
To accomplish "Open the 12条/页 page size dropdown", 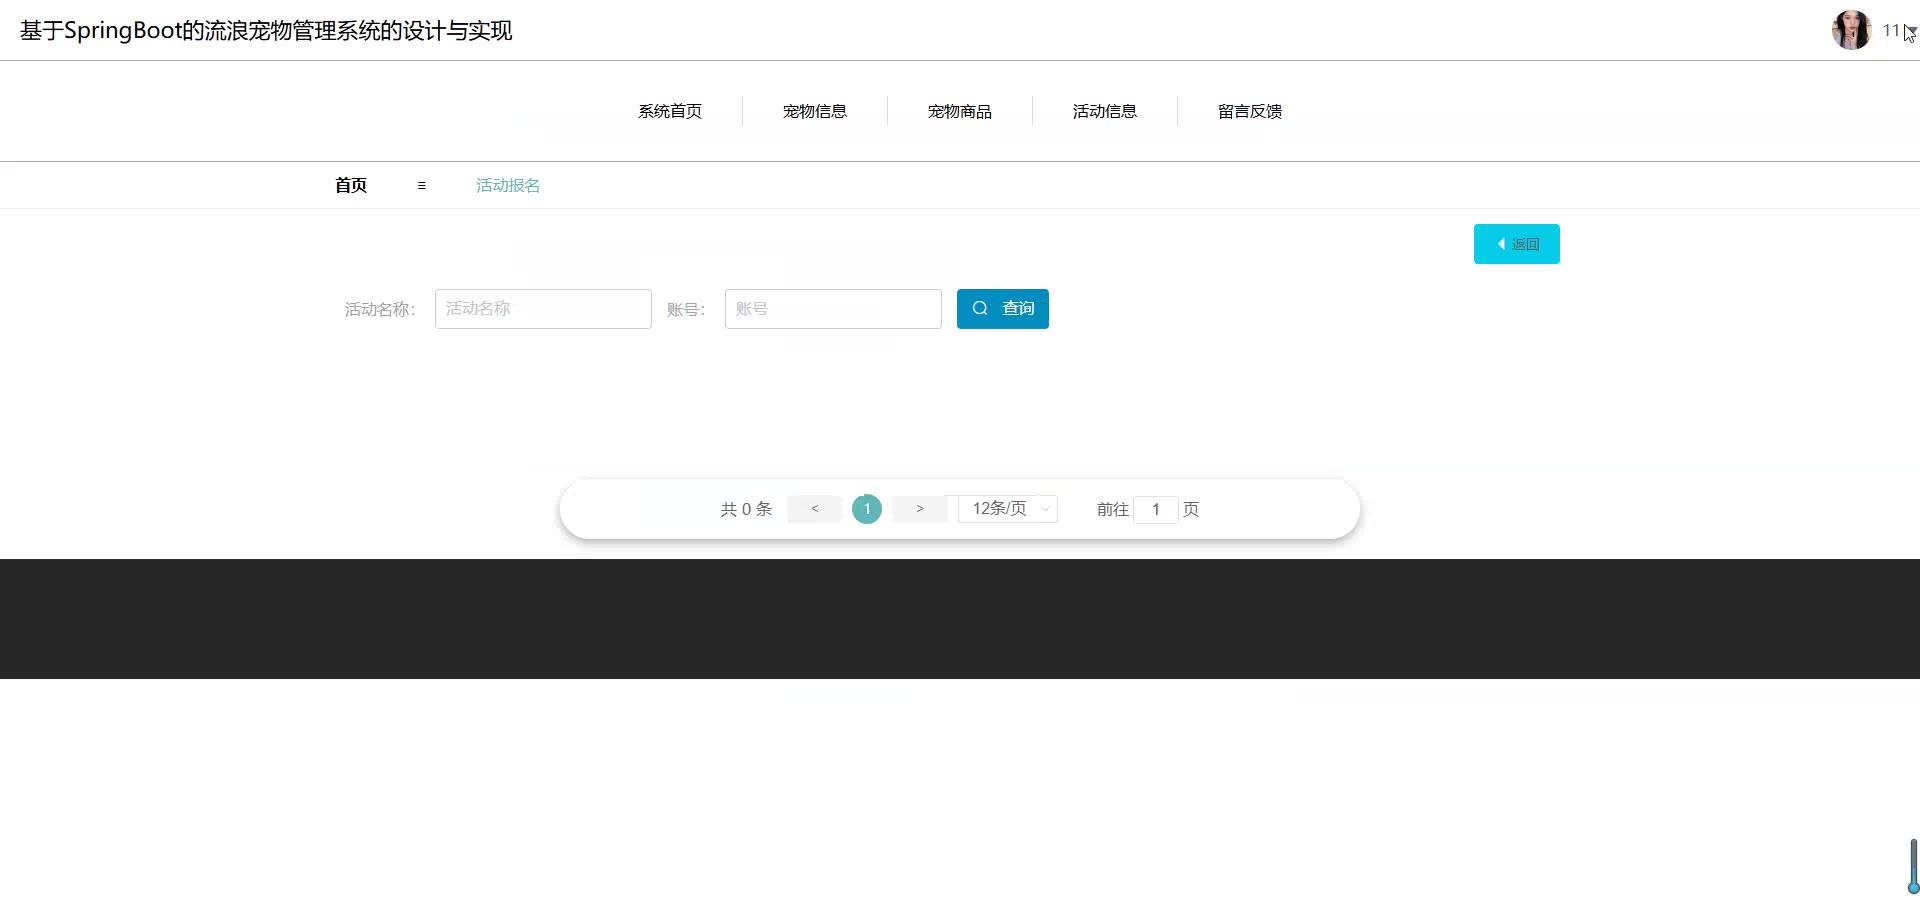I will 1008,509.
